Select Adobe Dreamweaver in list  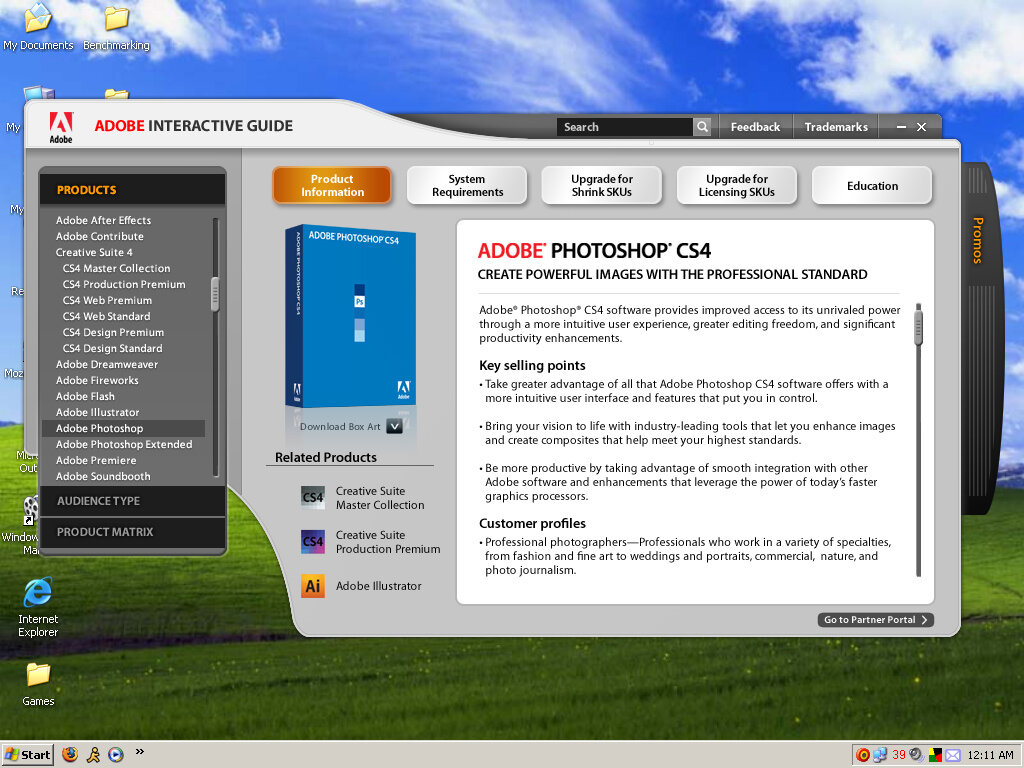(106, 364)
